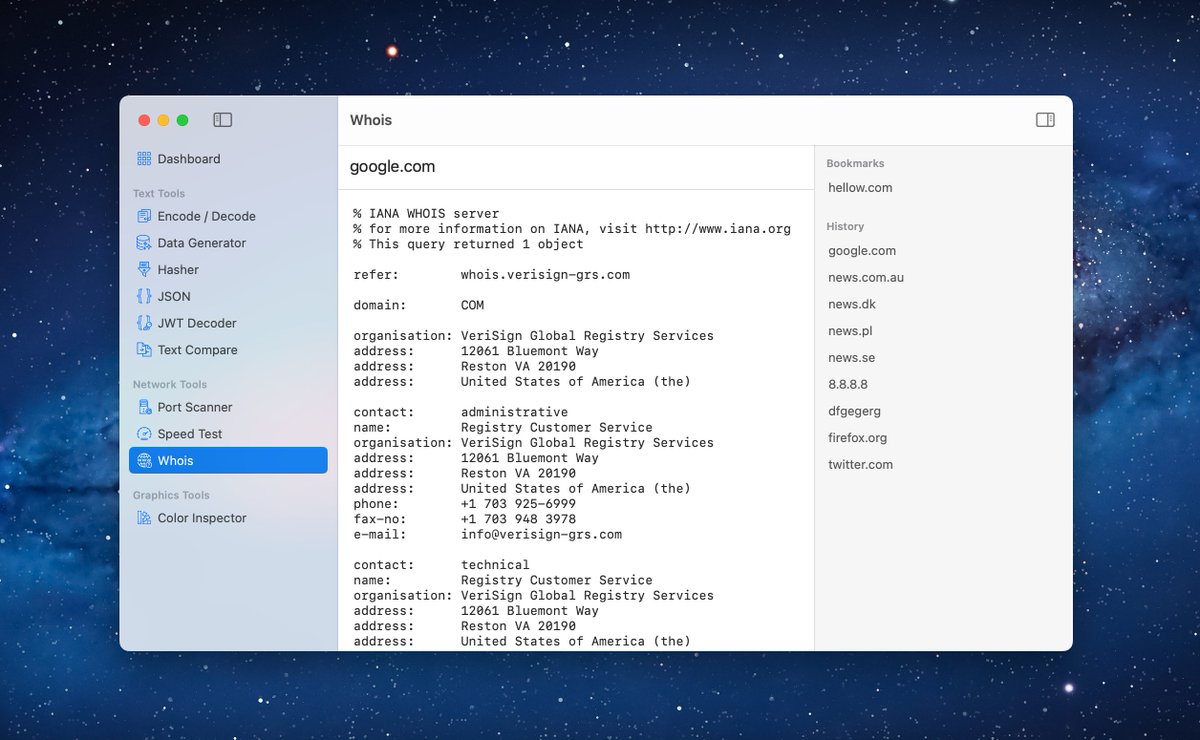The width and height of the screenshot is (1200, 740).
Task: Click the Data Generator database icon
Action: pos(144,243)
